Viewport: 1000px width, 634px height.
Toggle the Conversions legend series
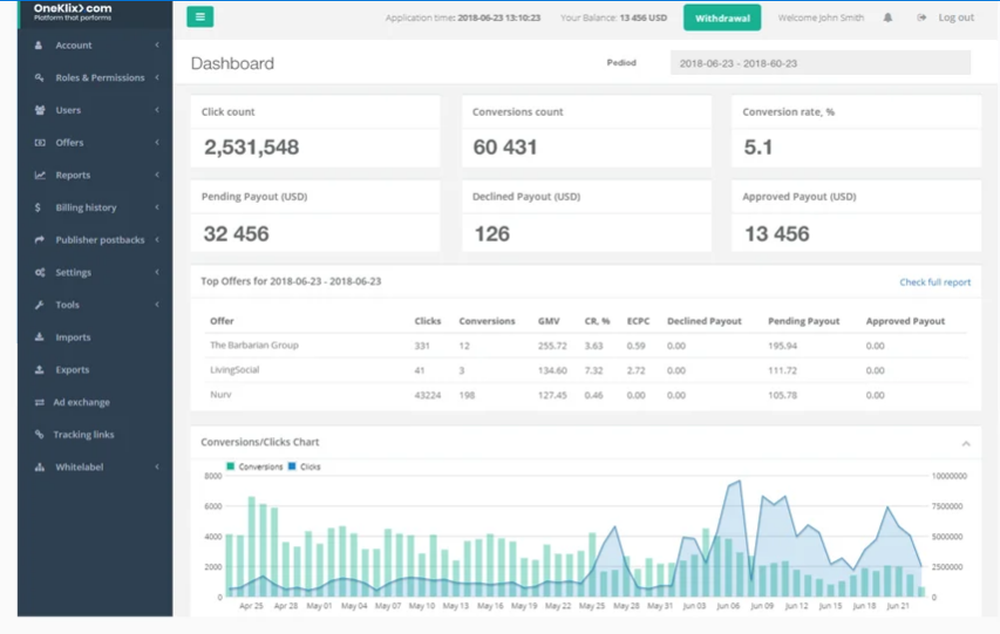(254, 466)
